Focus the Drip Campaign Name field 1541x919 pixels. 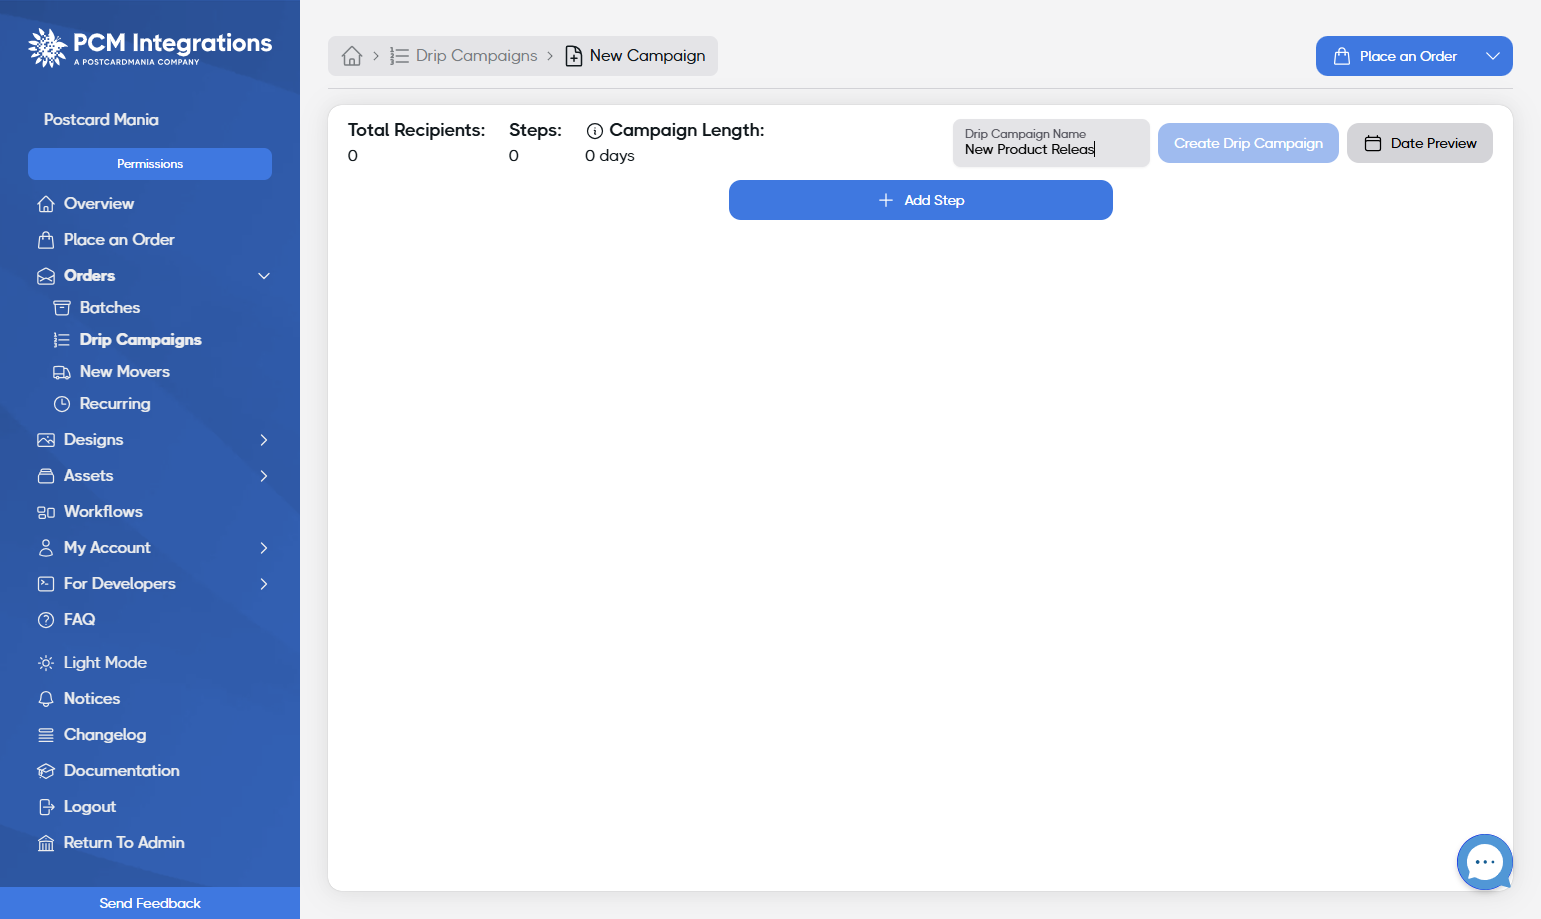pos(1051,143)
